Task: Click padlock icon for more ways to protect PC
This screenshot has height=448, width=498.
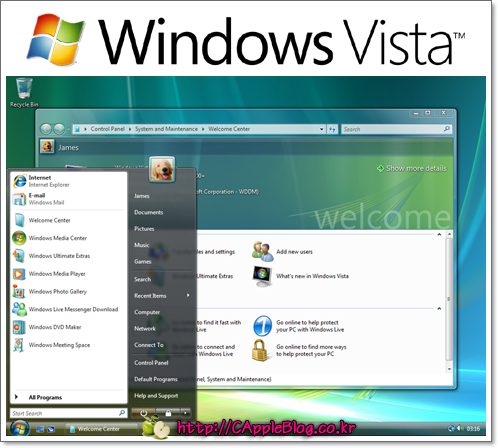Action: point(260,350)
